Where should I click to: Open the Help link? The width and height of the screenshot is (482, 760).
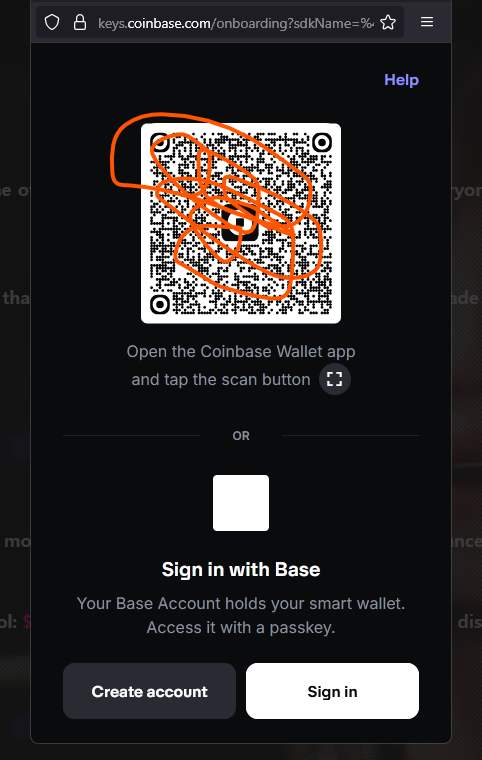[x=402, y=80]
